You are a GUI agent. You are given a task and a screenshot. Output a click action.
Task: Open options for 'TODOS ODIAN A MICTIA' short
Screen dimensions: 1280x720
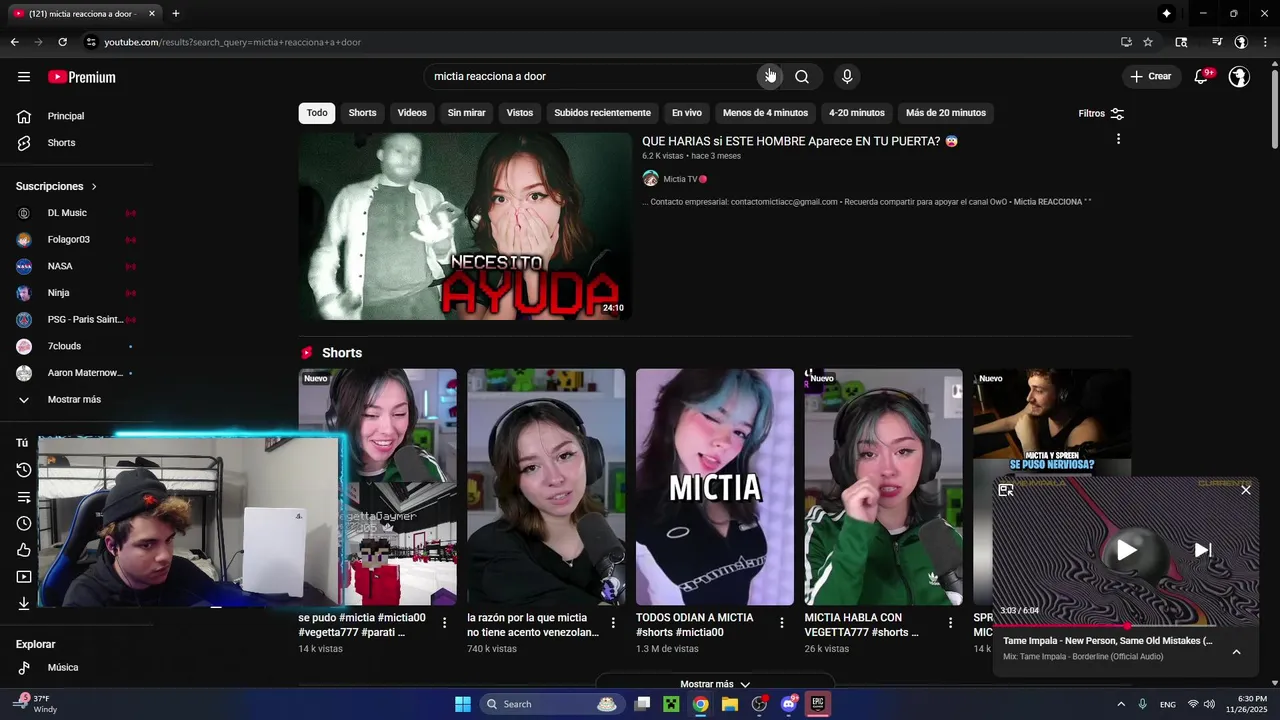[782, 623]
